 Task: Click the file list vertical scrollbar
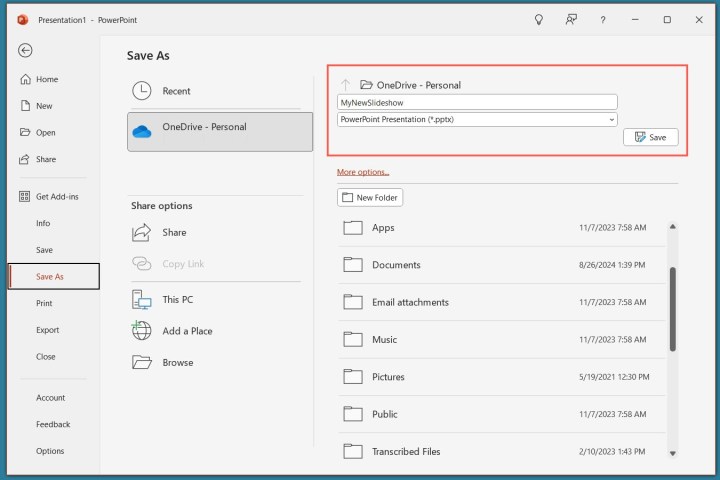pyautogui.click(x=673, y=308)
